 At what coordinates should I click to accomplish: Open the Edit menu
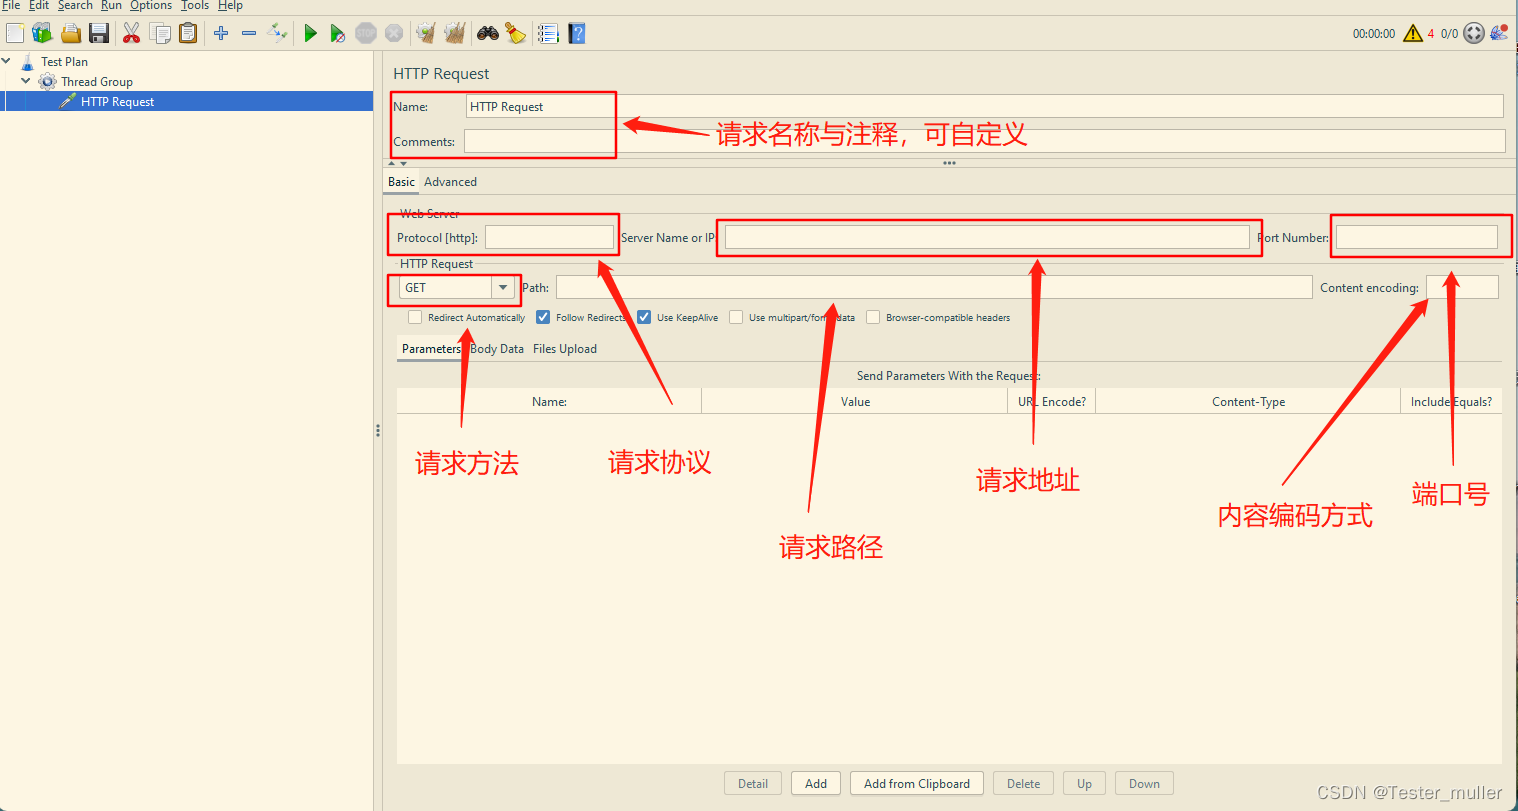coord(39,6)
